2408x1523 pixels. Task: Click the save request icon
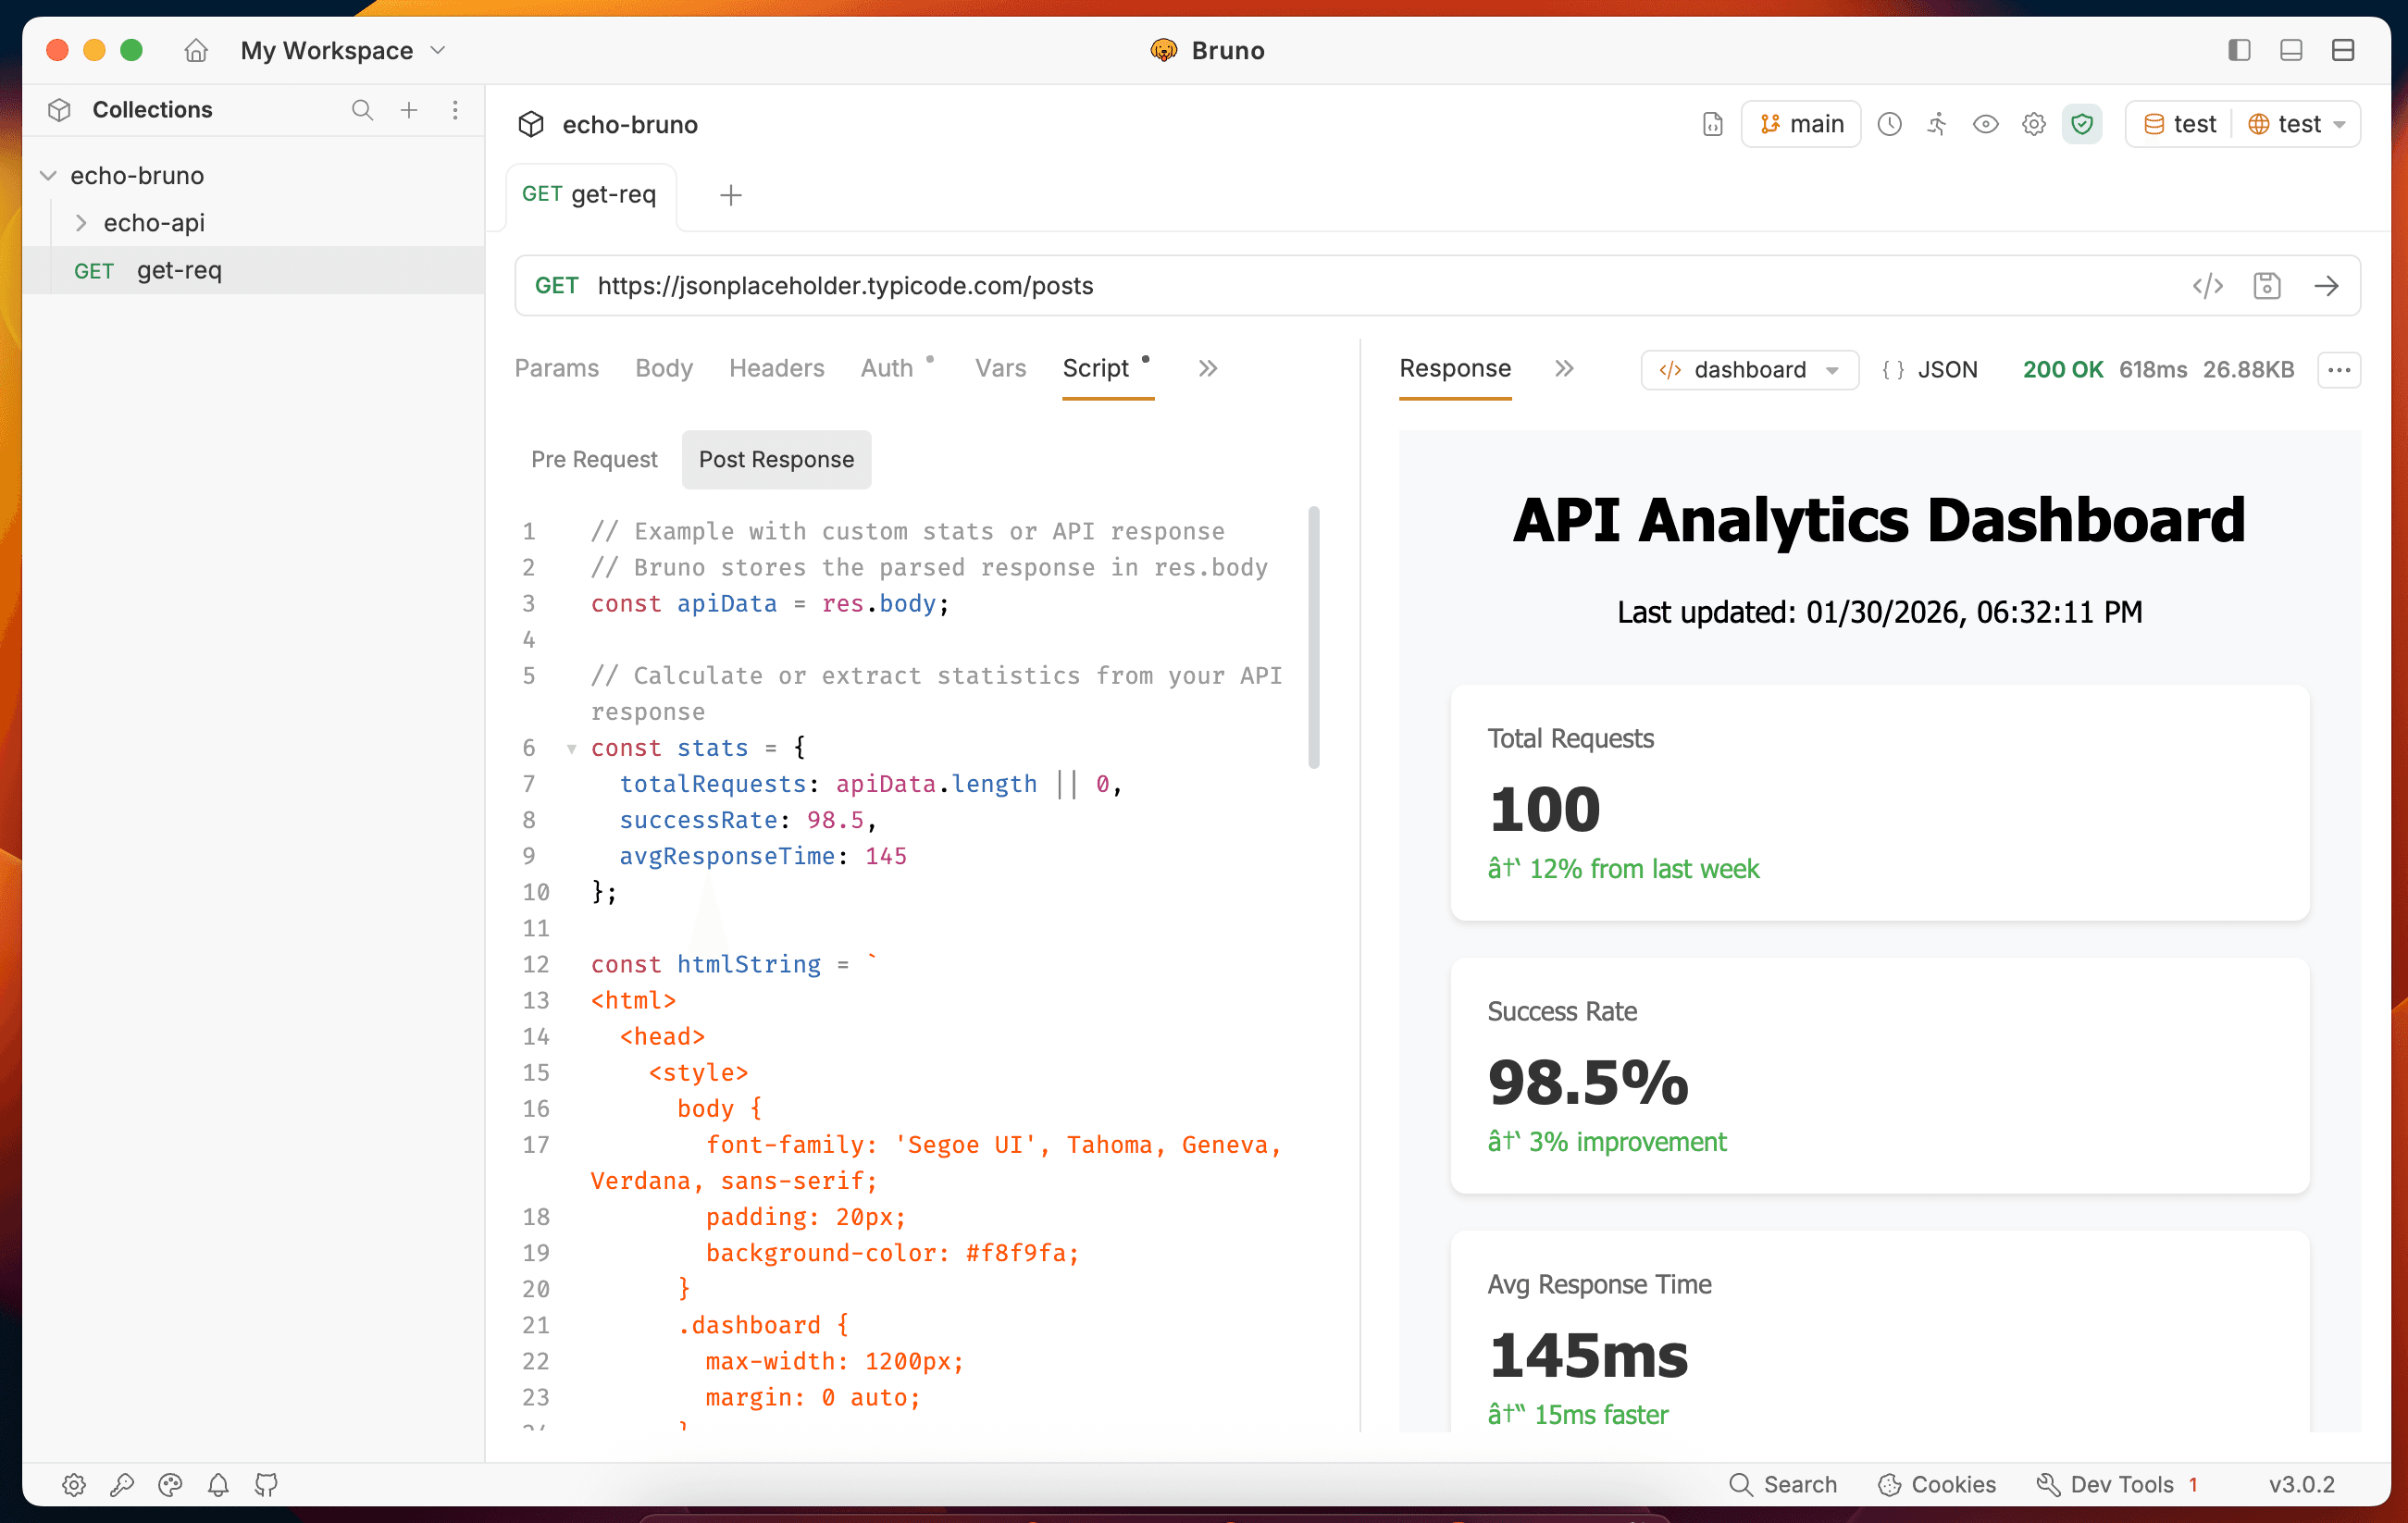tap(2266, 286)
